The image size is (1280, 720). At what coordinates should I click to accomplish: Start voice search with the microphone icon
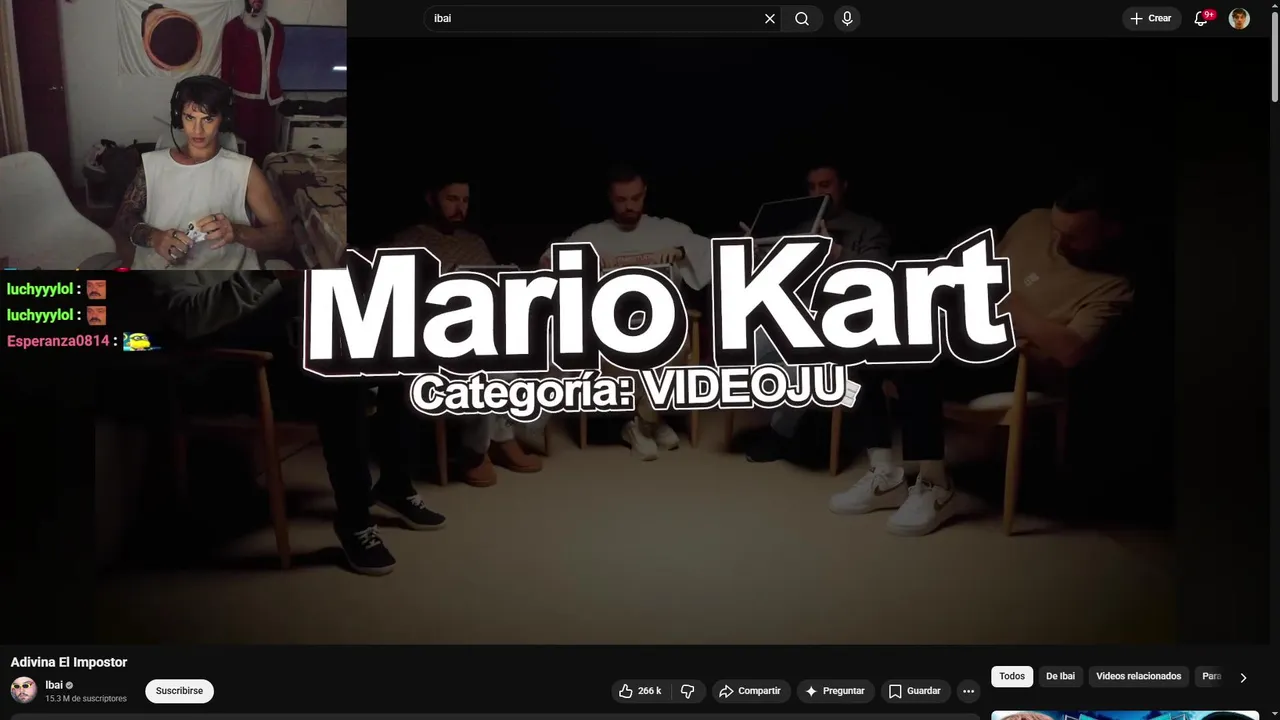847,18
